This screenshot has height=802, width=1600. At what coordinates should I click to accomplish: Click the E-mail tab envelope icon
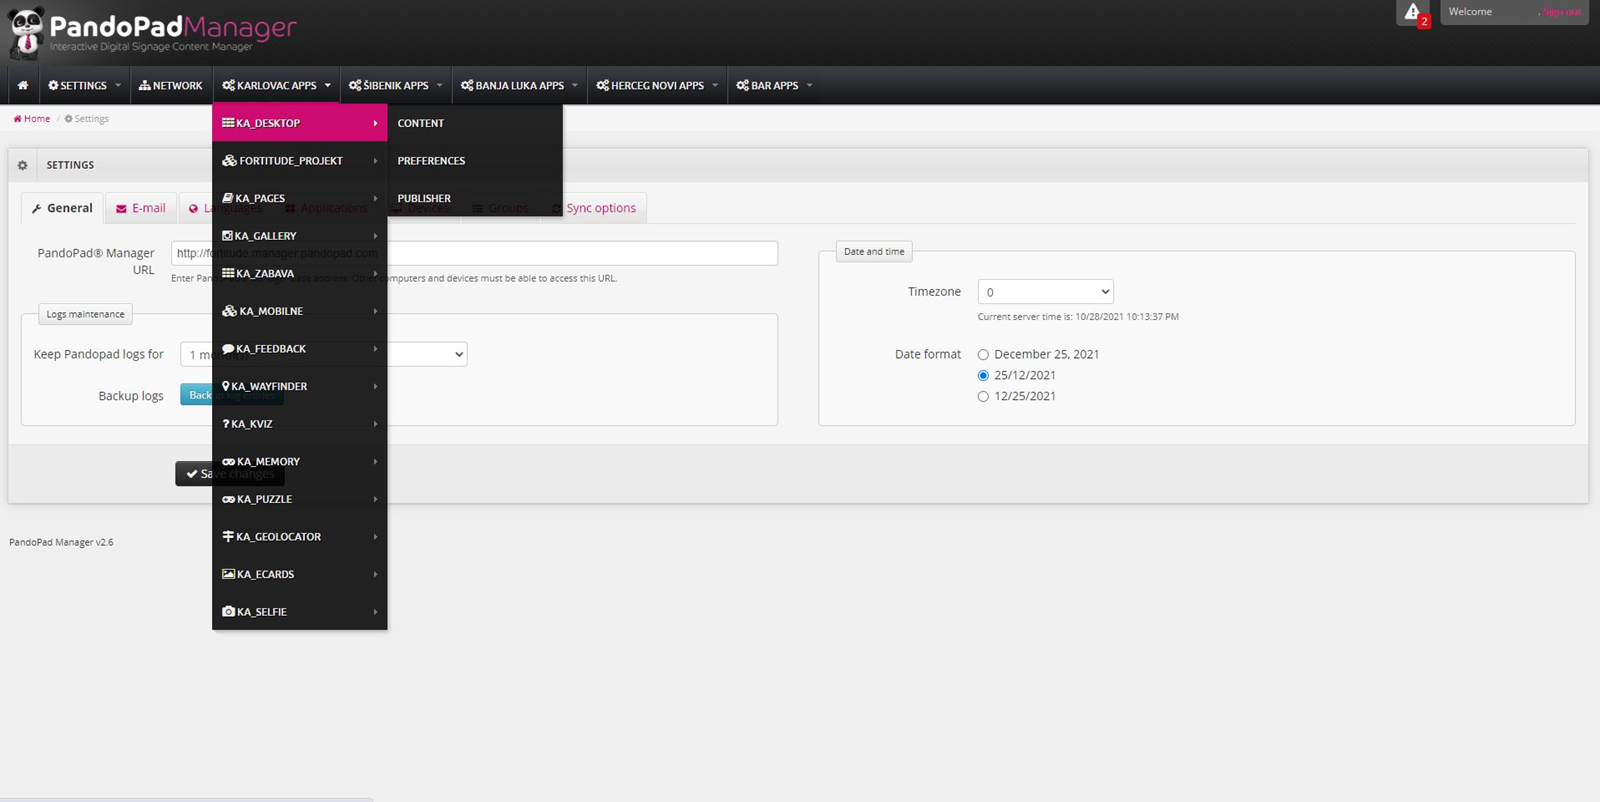(x=121, y=209)
